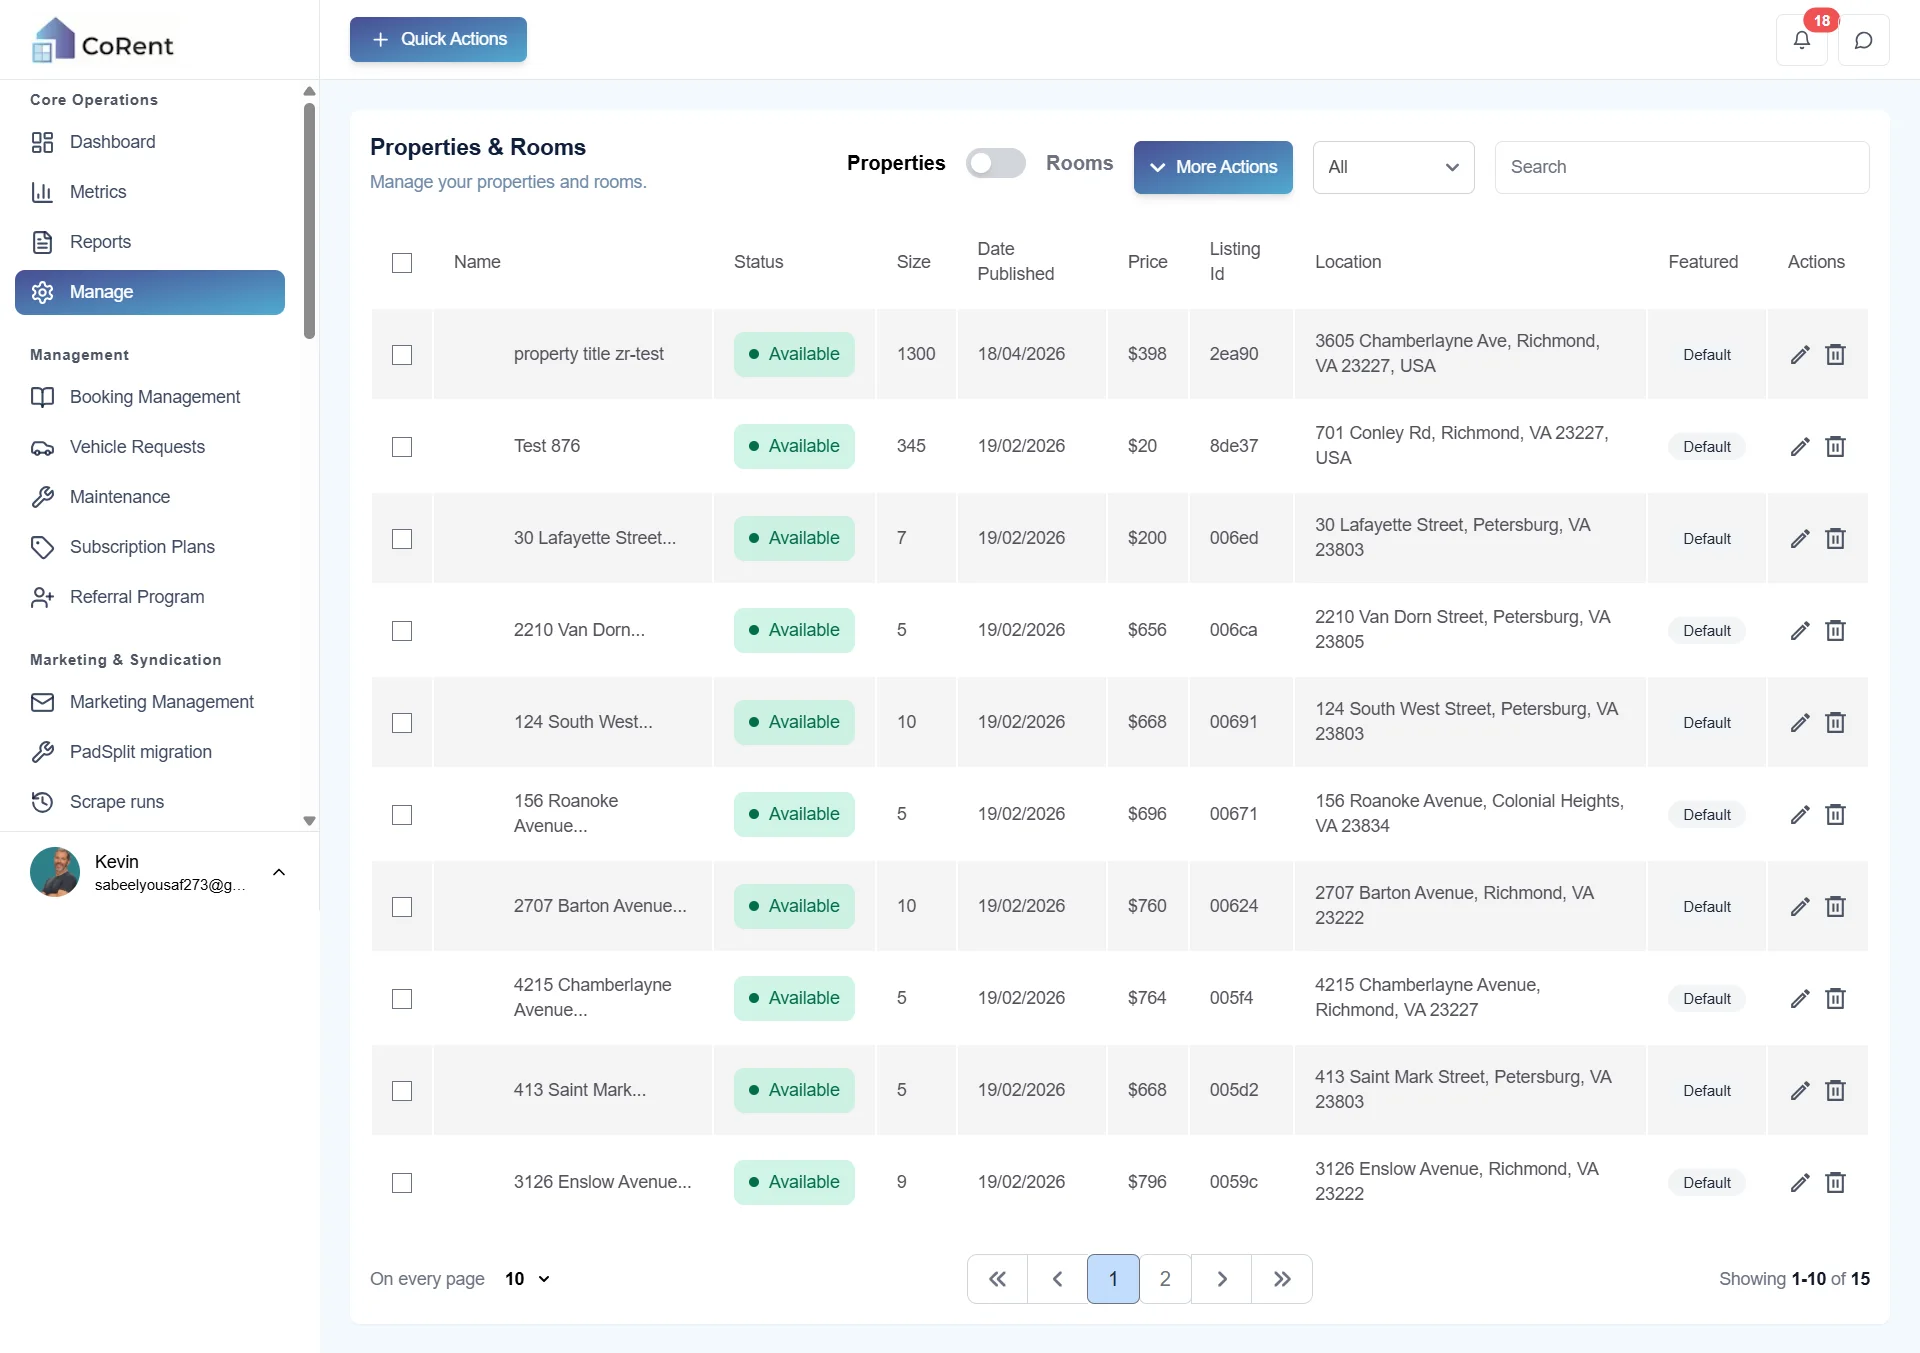Open the notifications bell icon
The image size is (1920, 1353).
[x=1801, y=40]
